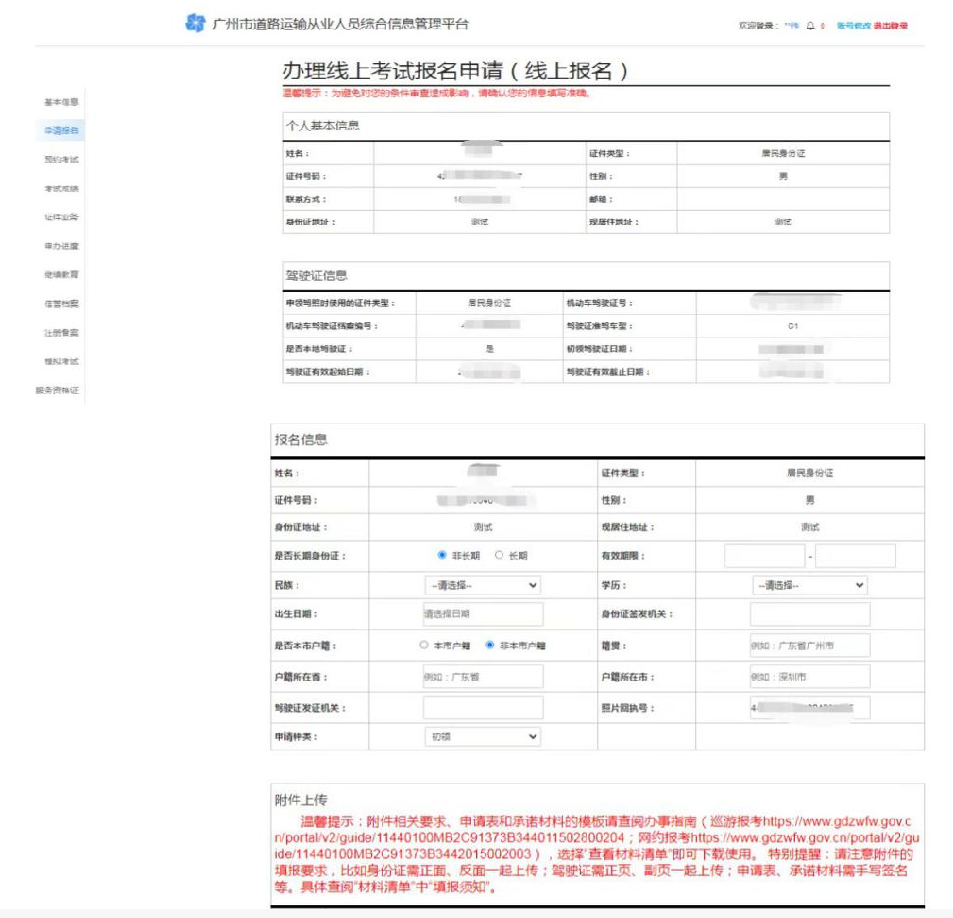The image size is (953, 918).
Task: Click the 驾驶证有效截止日期 label
Action: click(x=608, y=372)
